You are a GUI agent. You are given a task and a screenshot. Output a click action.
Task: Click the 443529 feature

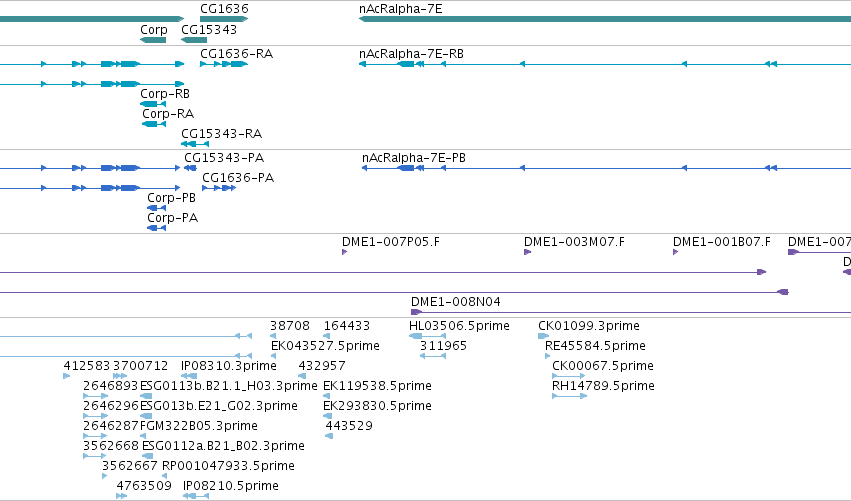point(329,436)
